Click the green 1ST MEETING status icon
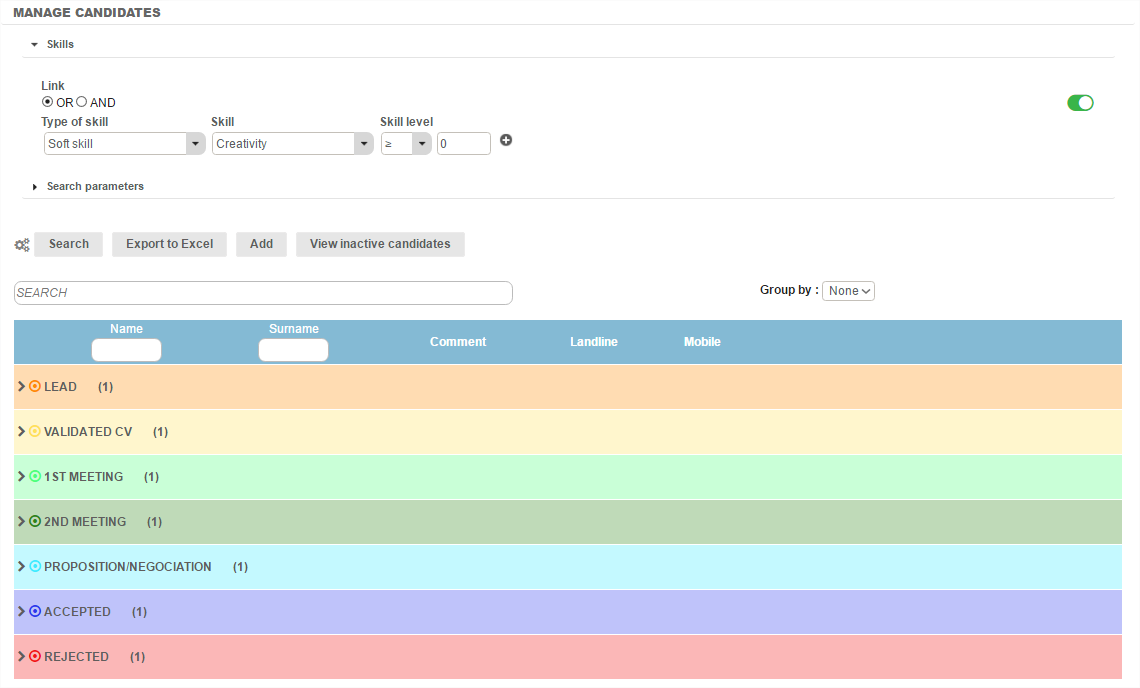Viewport: 1140px width, 688px height. (x=35, y=477)
